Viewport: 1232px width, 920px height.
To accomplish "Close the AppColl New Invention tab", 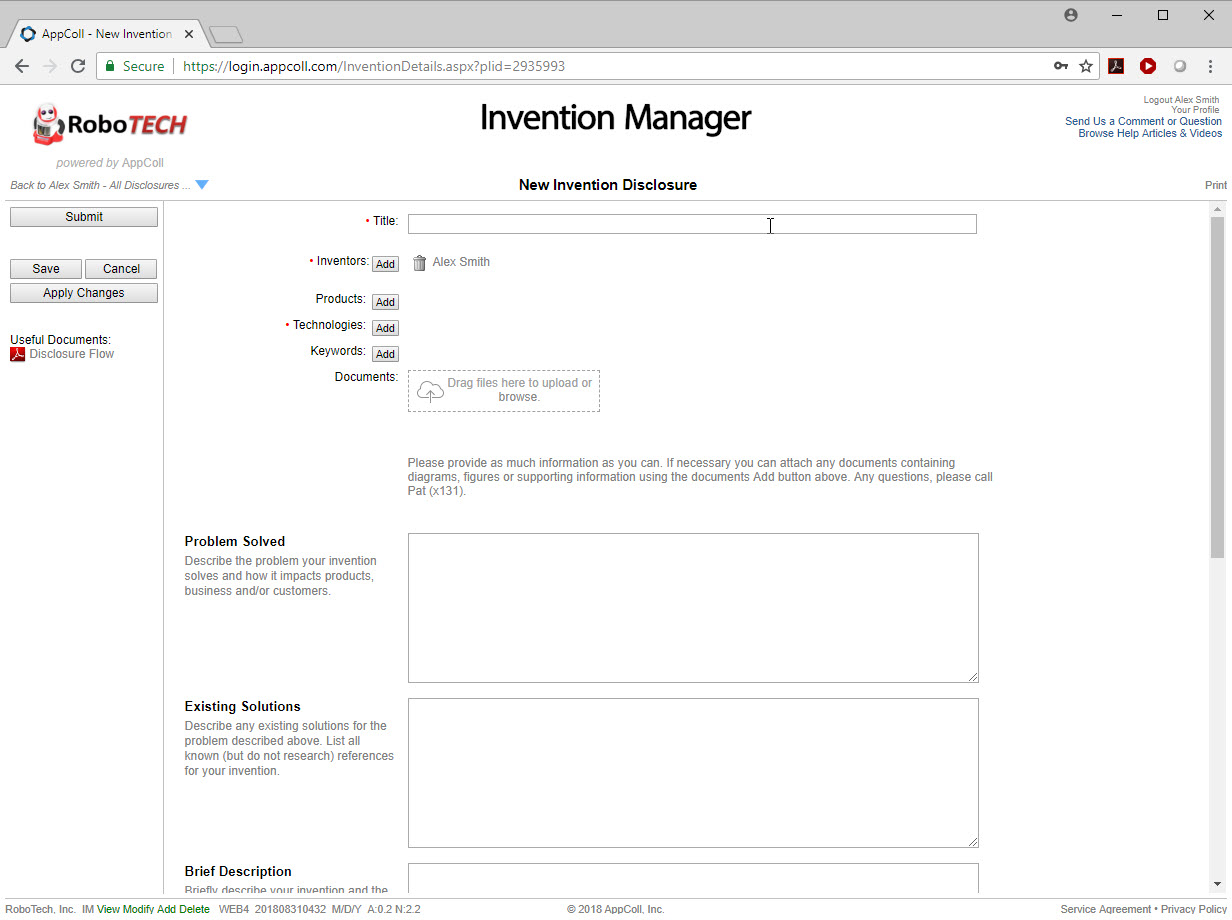I will [189, 34].
